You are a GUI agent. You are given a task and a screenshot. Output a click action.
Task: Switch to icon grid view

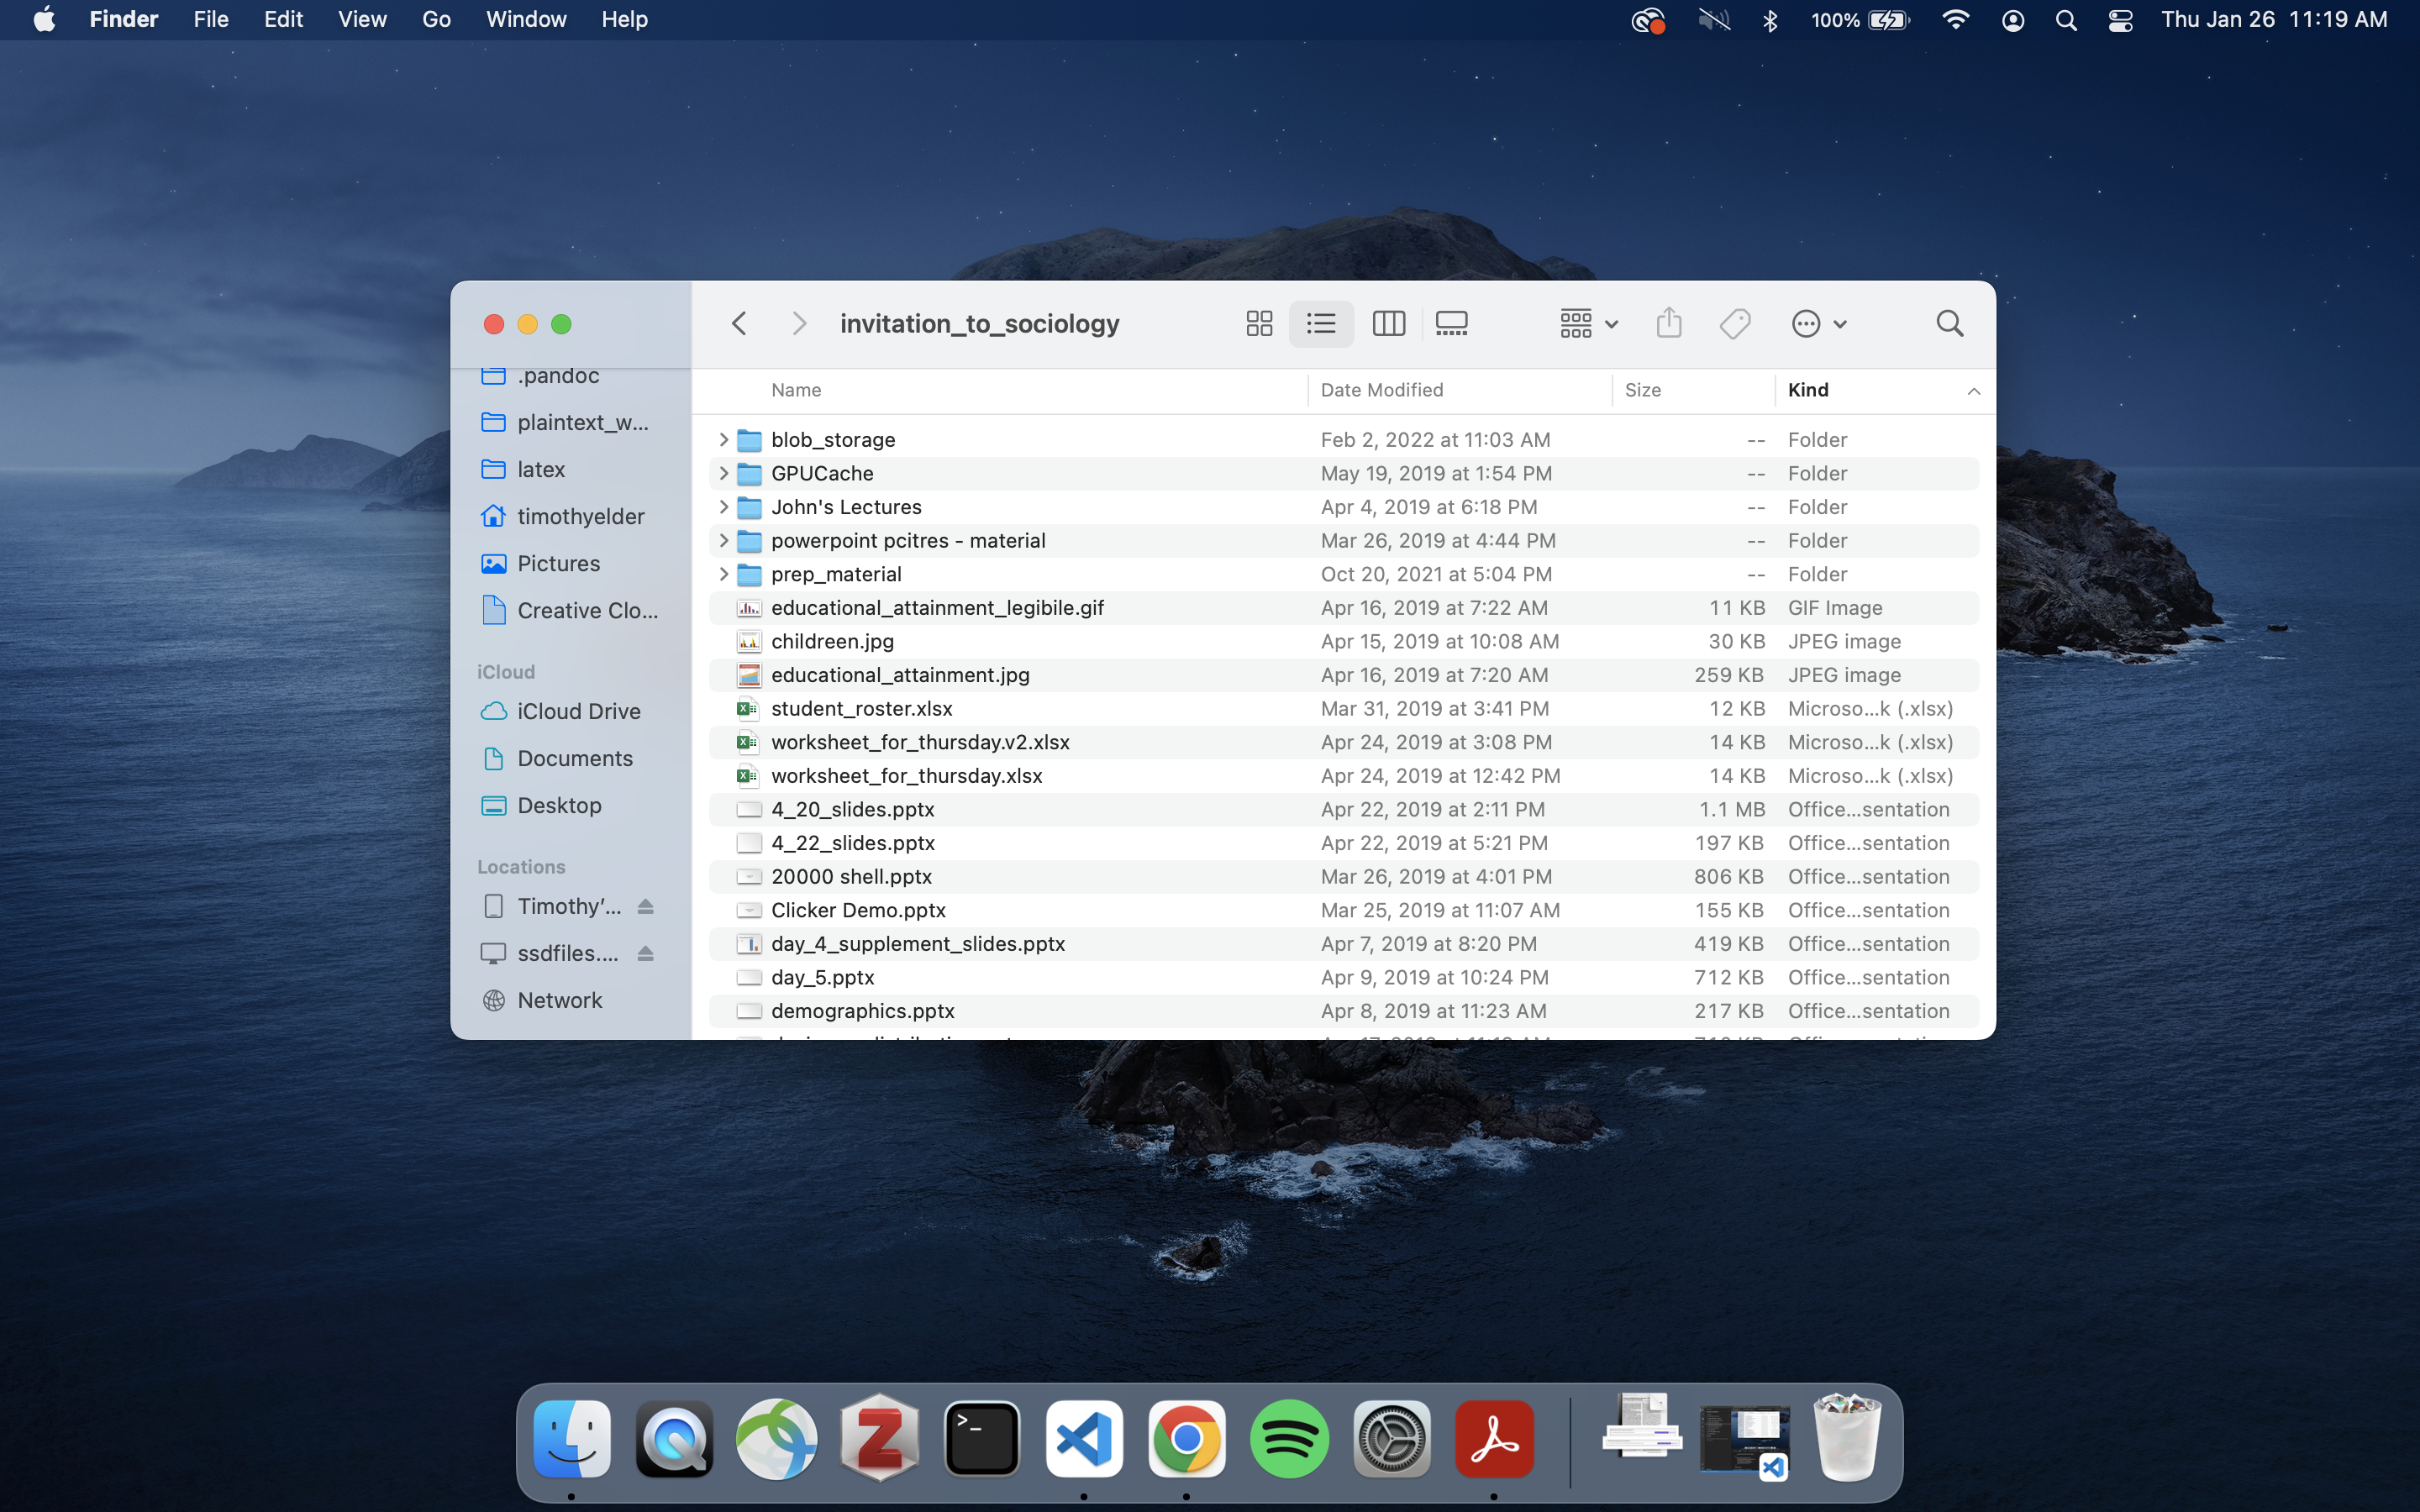coord(1259,323)
